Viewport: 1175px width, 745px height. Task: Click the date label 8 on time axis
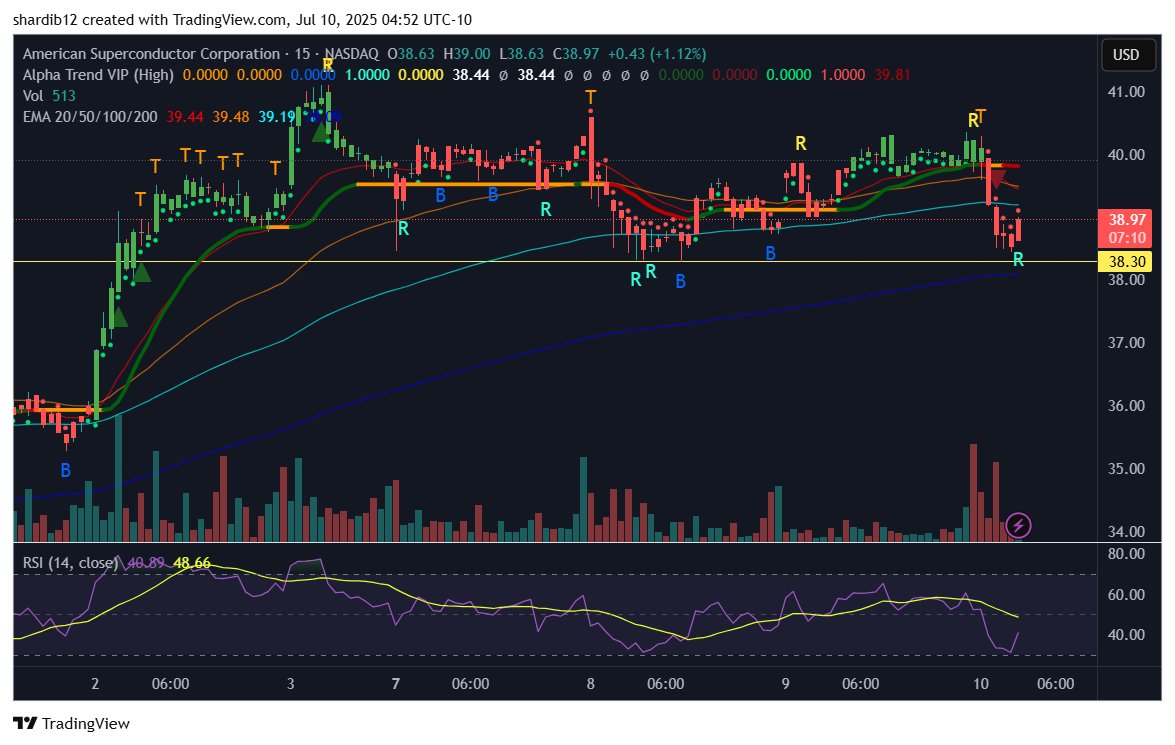point(590,684)
